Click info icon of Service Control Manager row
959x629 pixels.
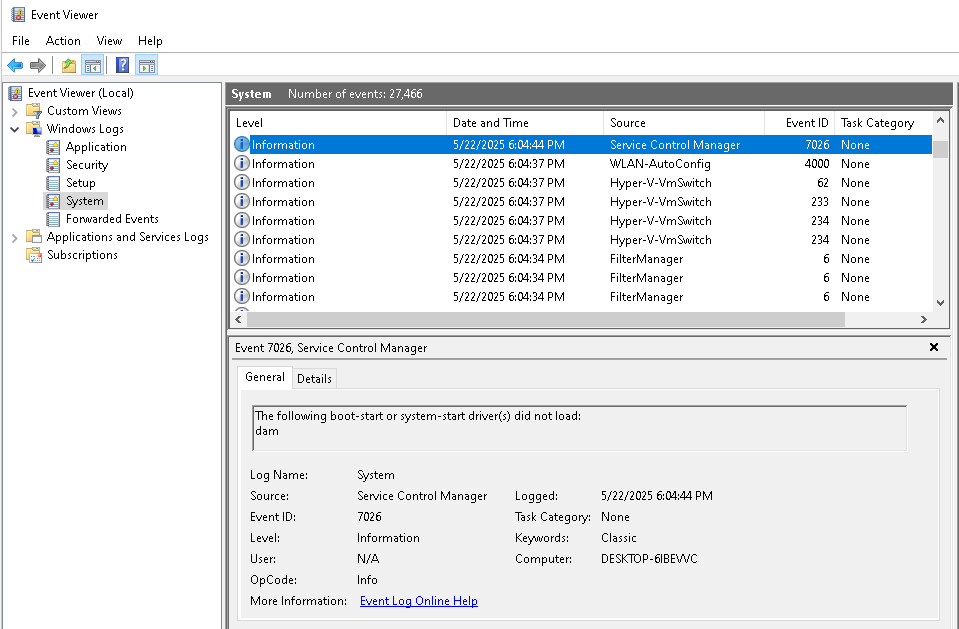tap(242, 144)
